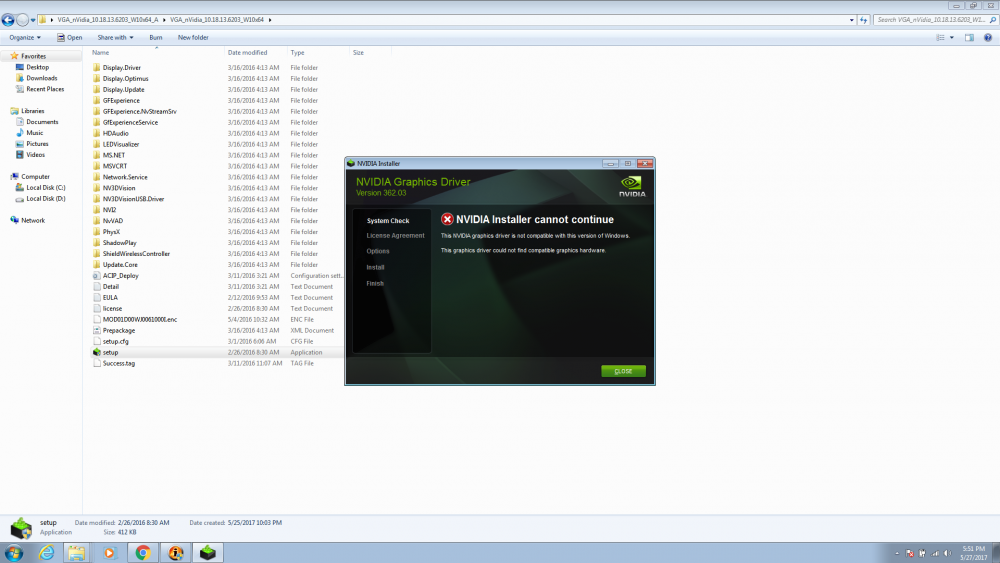Click the address bar history dropdown arrow
Screen dimensions: 1000x563
pyautogui.click(x=852, y=20)
